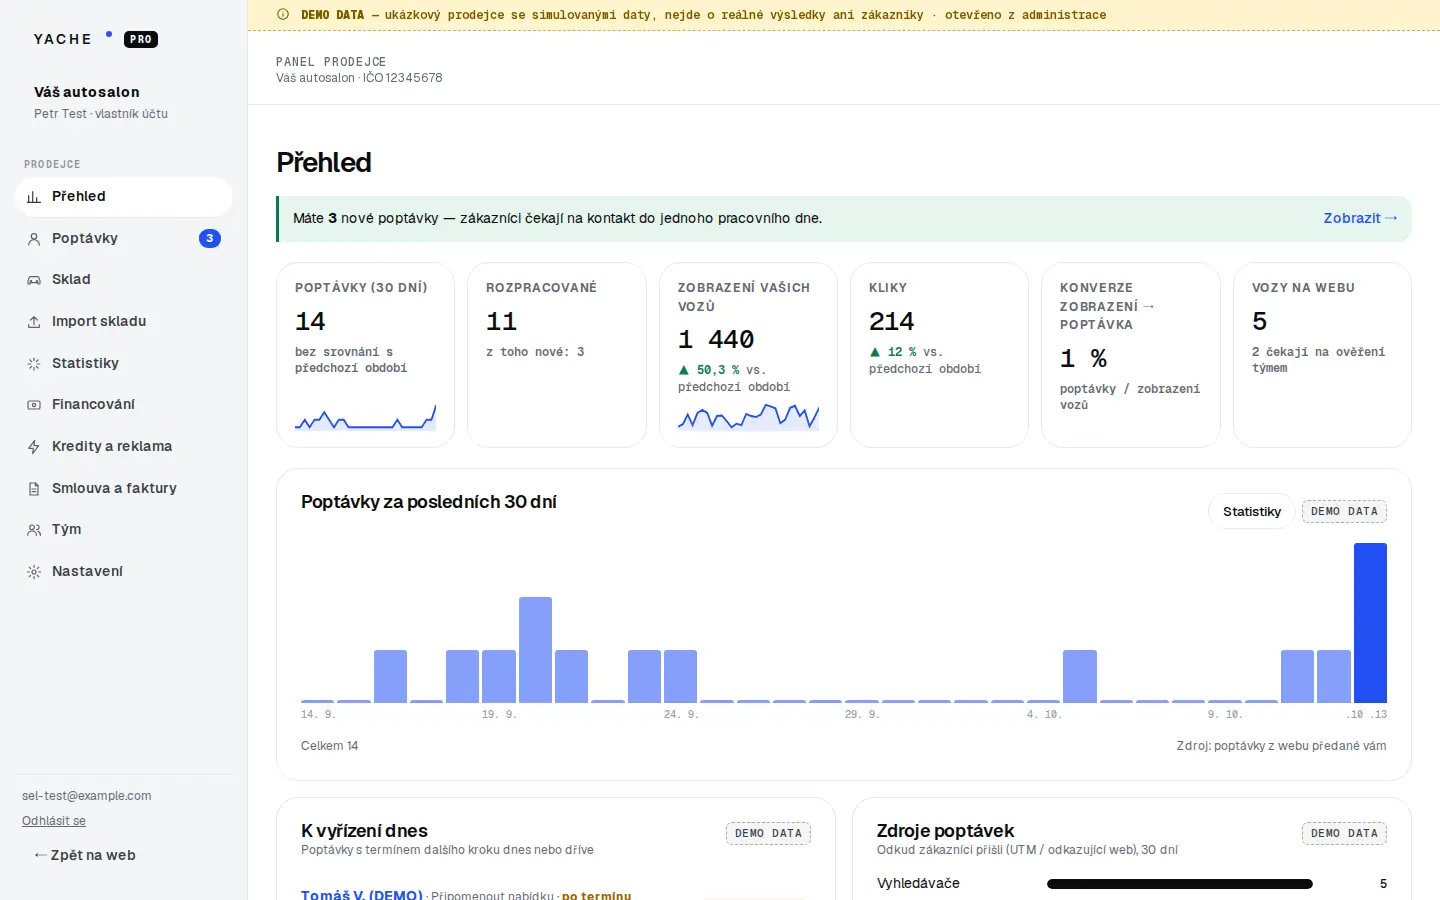This screenshot has height=900, width=1440.
Task: Open the Tomáš V. (DEMO) task link
Action: [x=362, y=894]
